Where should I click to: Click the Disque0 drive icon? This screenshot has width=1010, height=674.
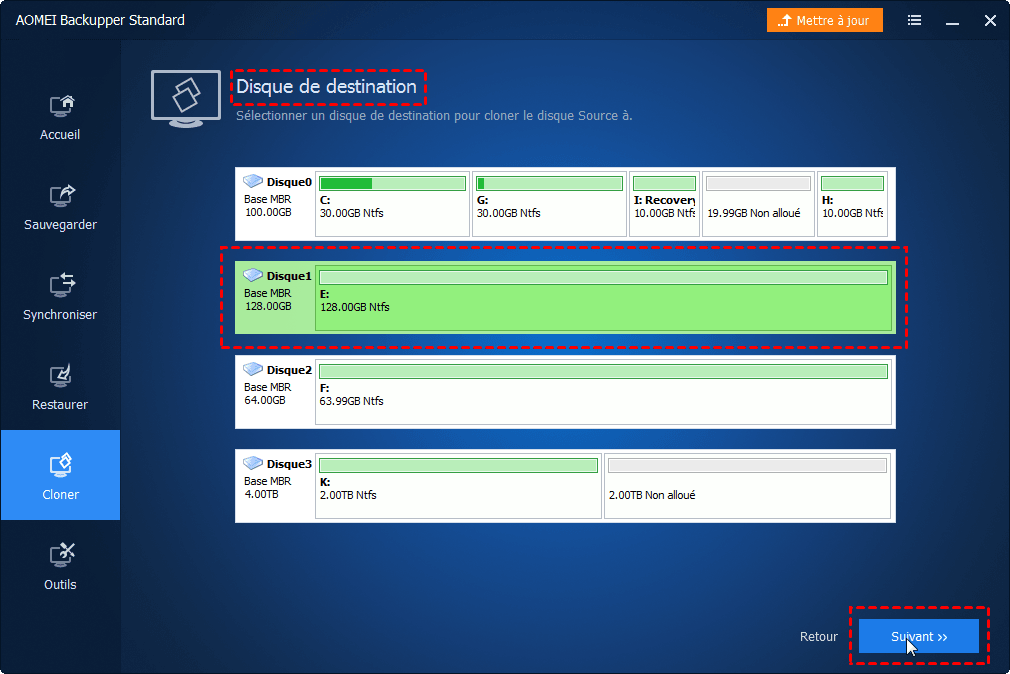click(253, 181)
